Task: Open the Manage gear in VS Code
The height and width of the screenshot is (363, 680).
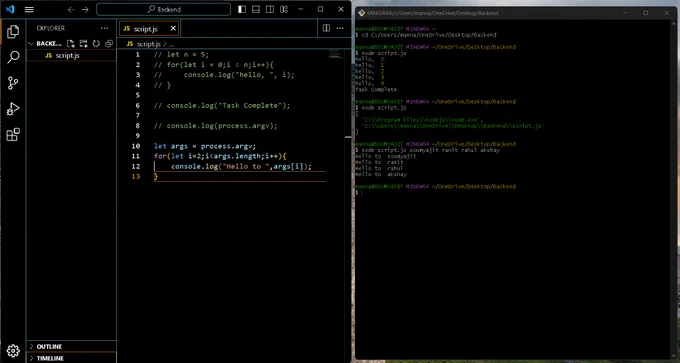Action: click(x=13, y=350)
